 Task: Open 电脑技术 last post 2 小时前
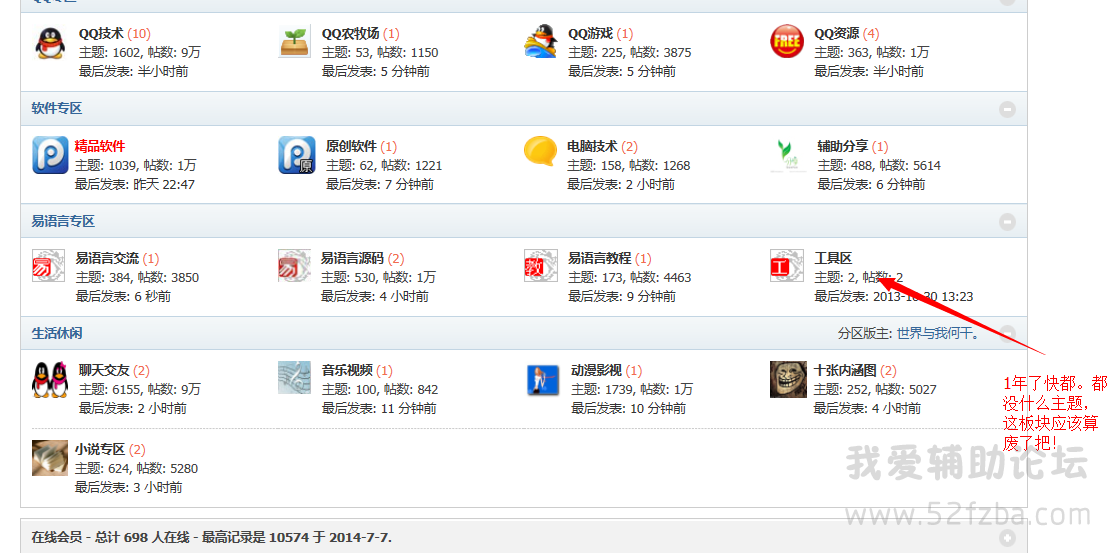coord(650,184)
